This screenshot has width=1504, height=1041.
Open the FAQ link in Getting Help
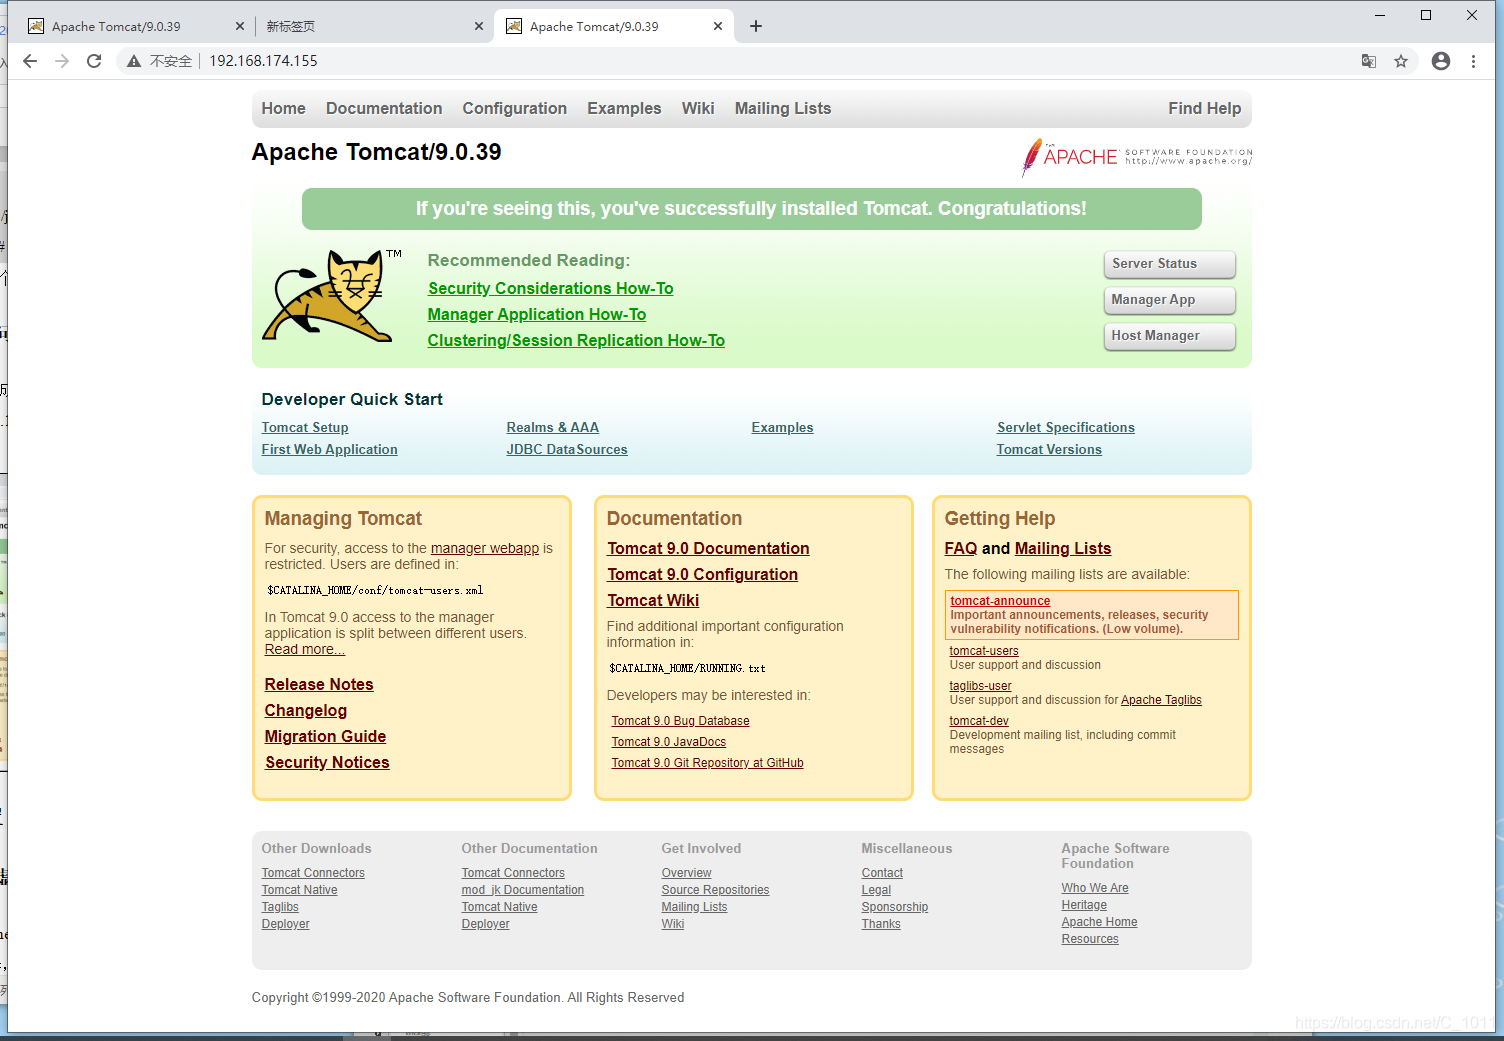tap(960, 548)
